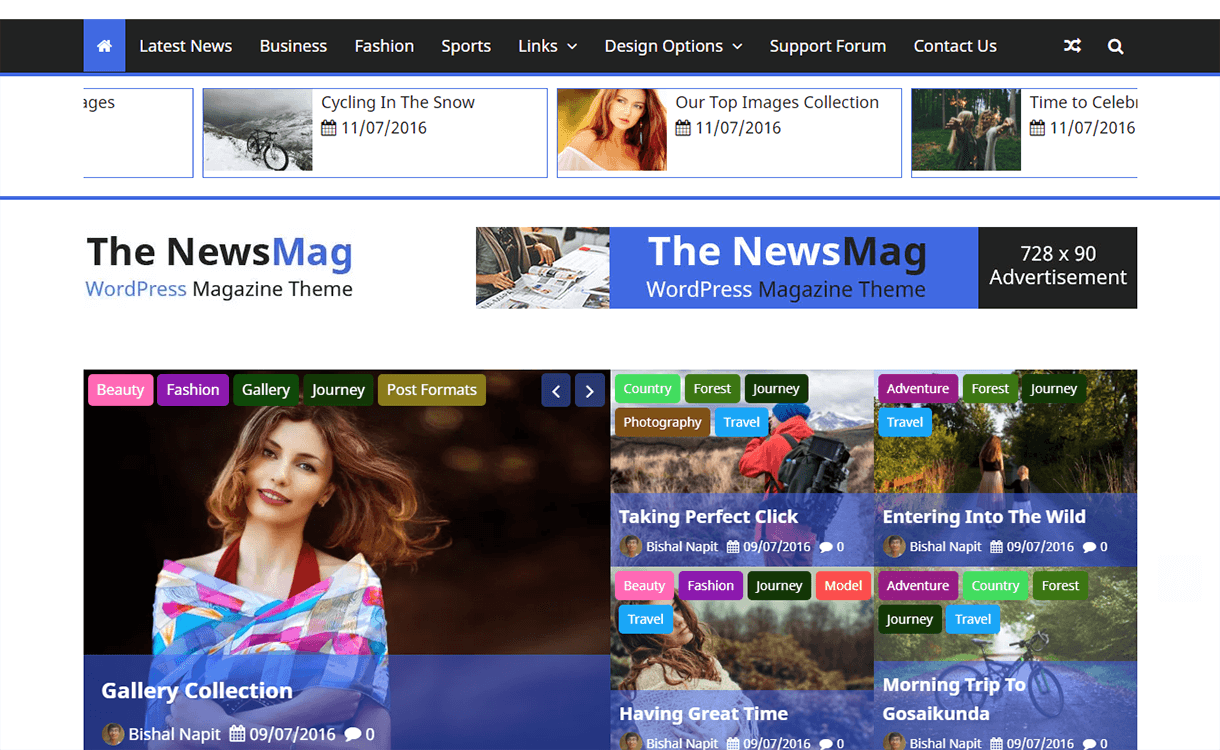Click Bishal Napit author name under Gallery Collection
This screenshot has width=1220, height=750.
(x=175, y=734)
